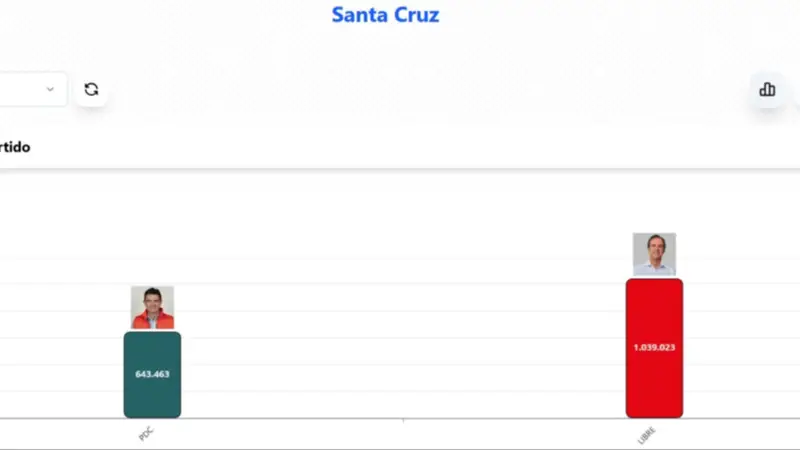Open the selector box beside refresh

coord(25,89)
